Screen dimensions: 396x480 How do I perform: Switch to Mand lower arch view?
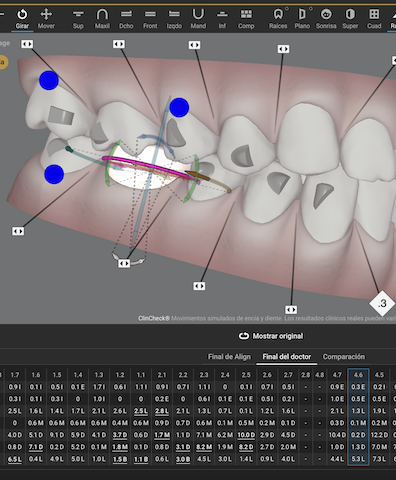[198, 19]
